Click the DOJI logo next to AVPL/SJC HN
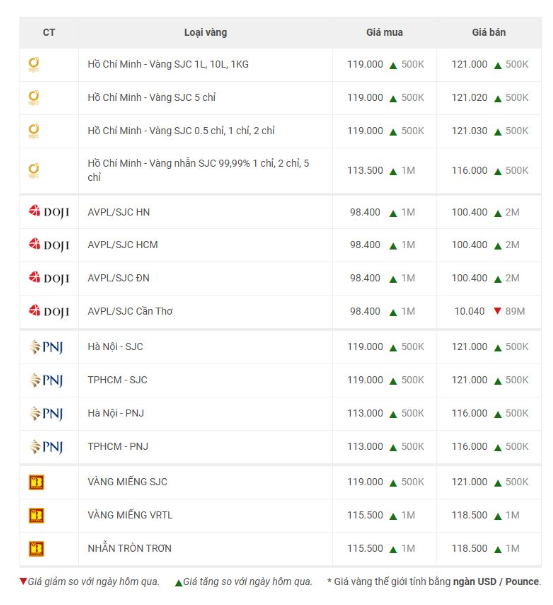 (49, 212)
